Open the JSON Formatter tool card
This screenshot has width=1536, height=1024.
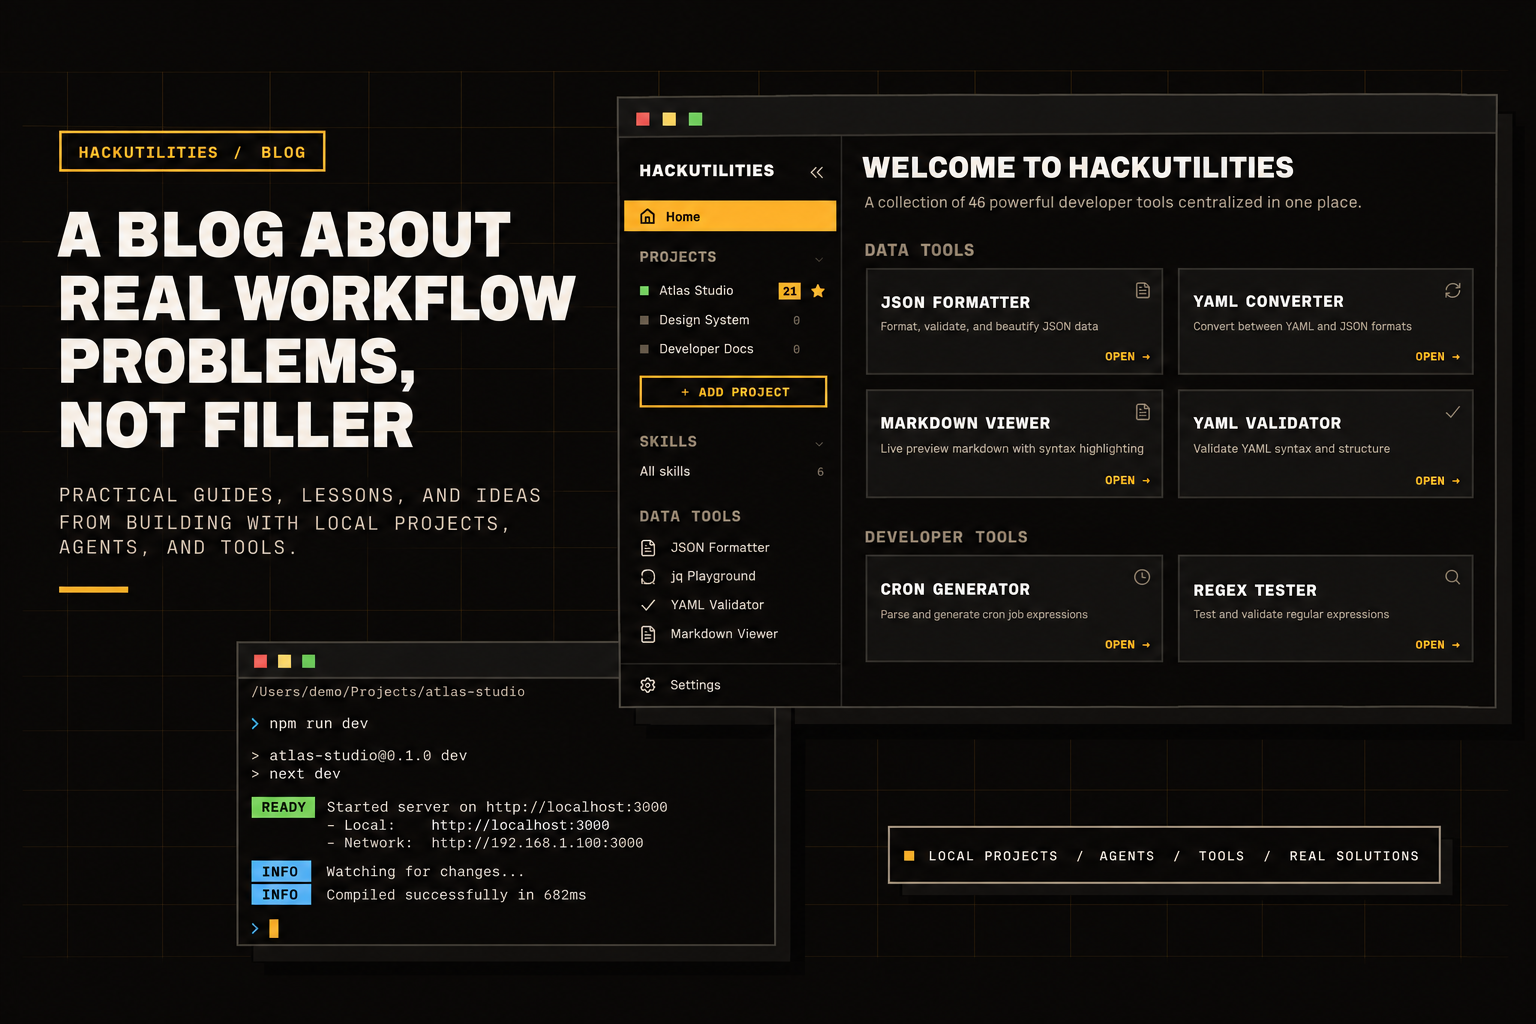tap(1014, 321)
